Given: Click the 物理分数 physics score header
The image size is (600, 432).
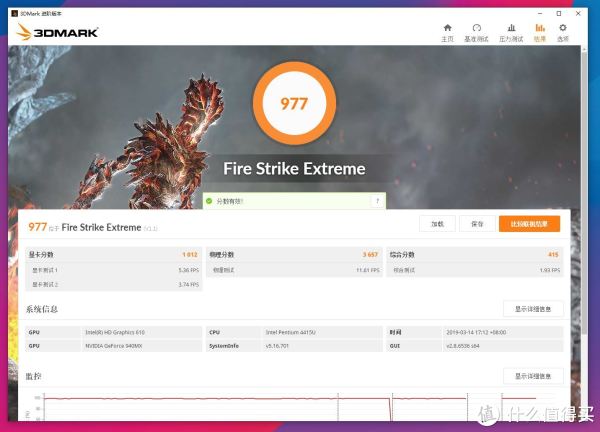Looking at the screenshot, I should [x=222, y=254].
